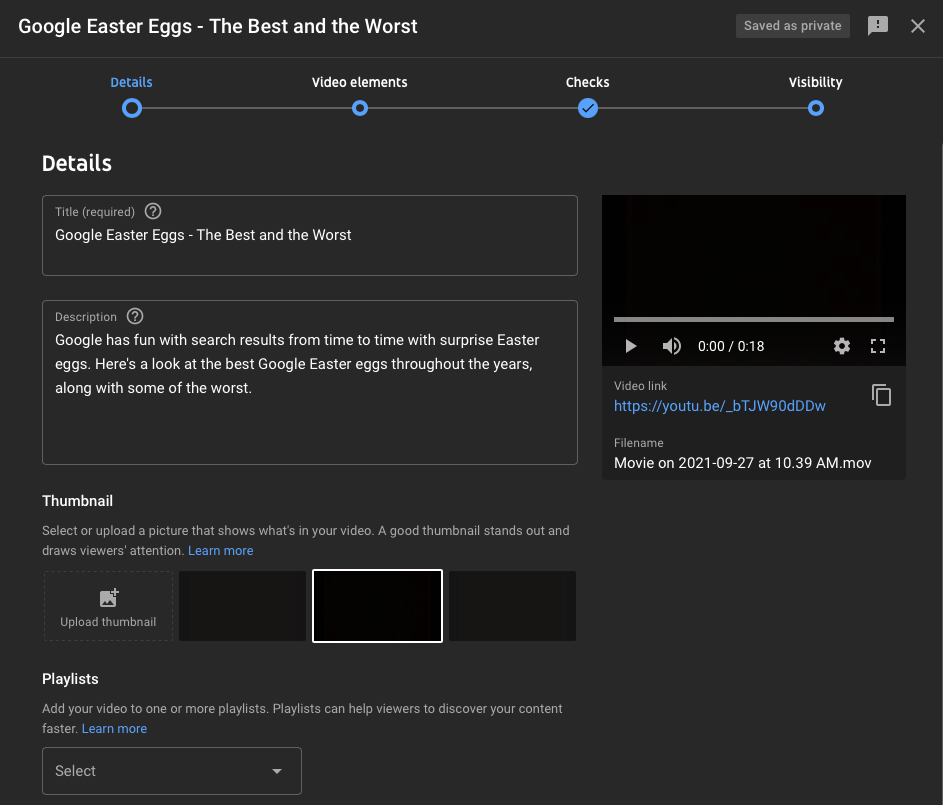Click the dialog title Google Easter Eggs
This screenshot has height=805, width=943.
218,26
